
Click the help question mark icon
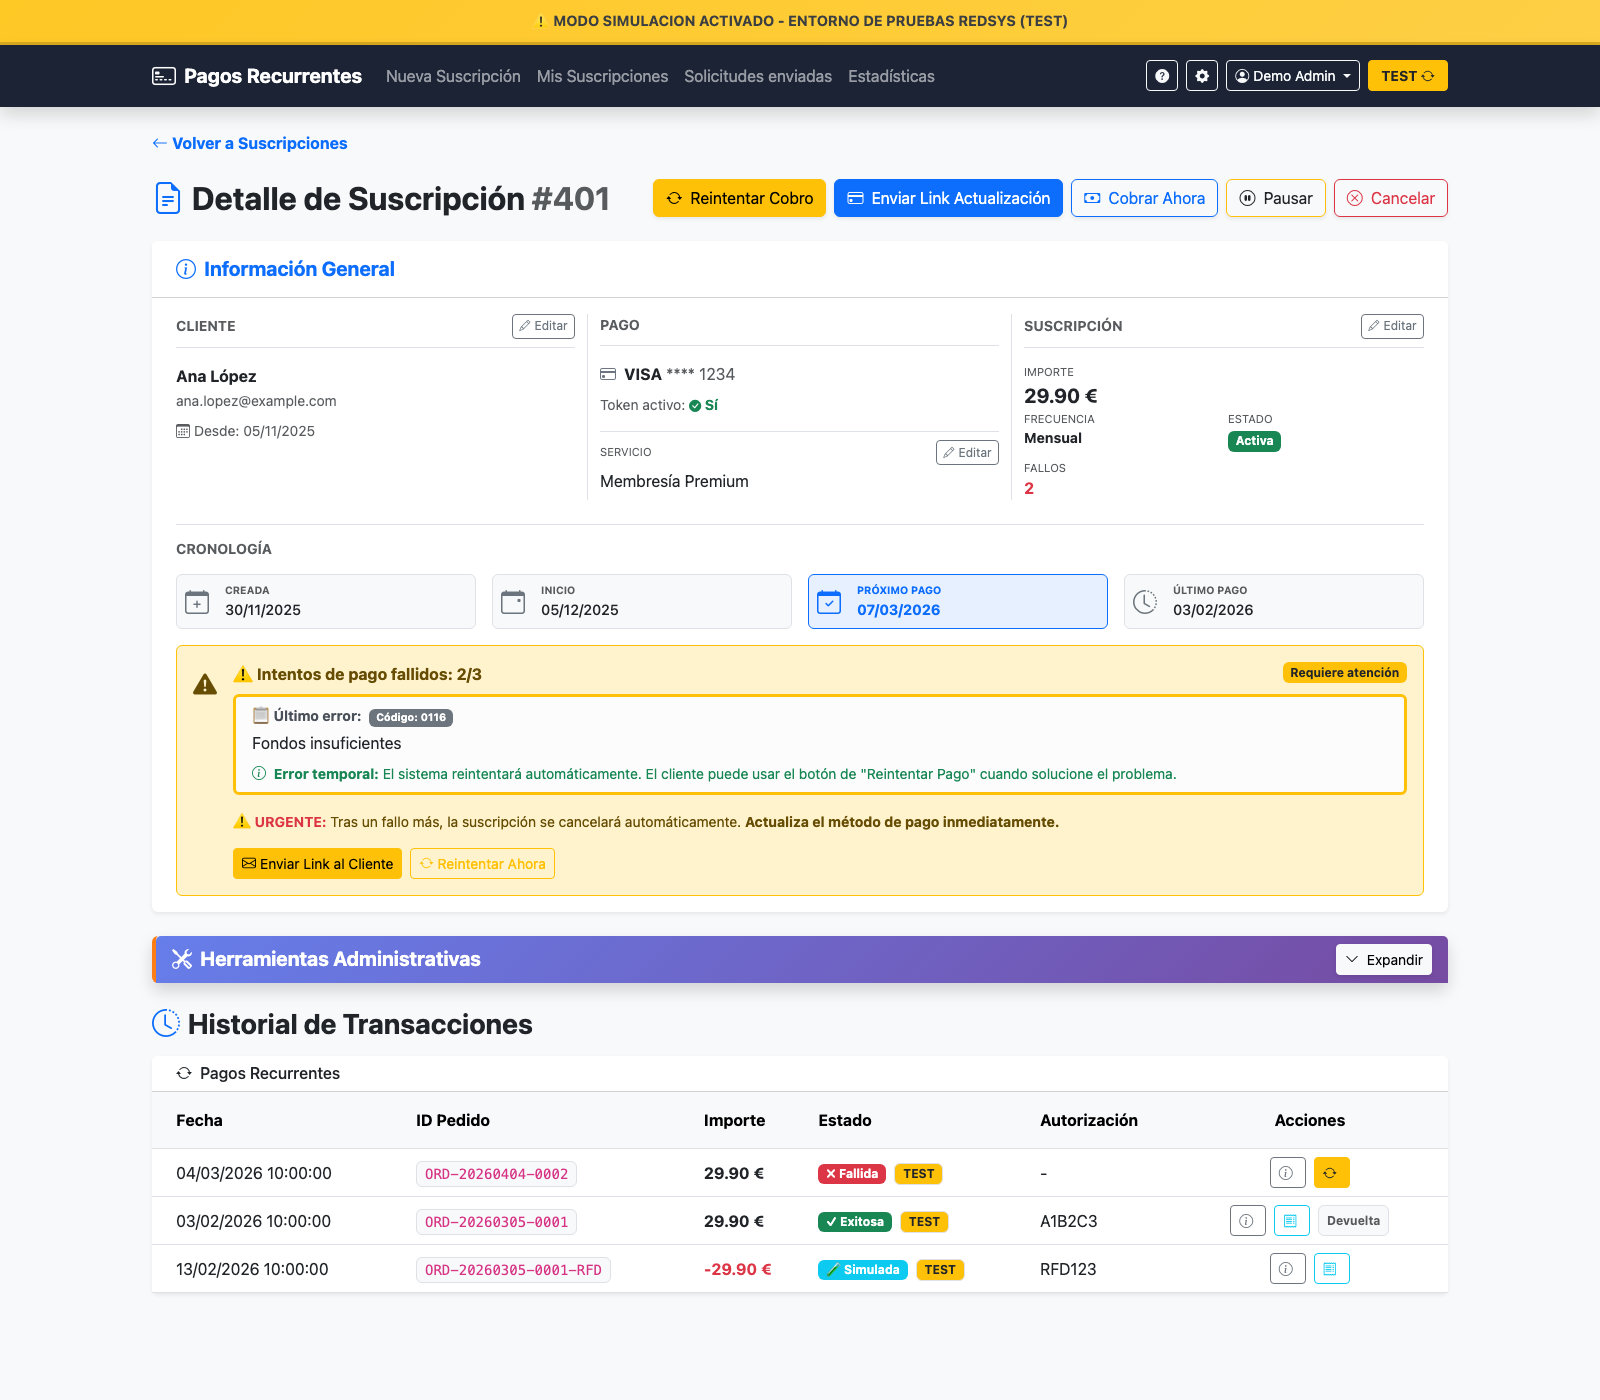click(x=1161, y=76)
